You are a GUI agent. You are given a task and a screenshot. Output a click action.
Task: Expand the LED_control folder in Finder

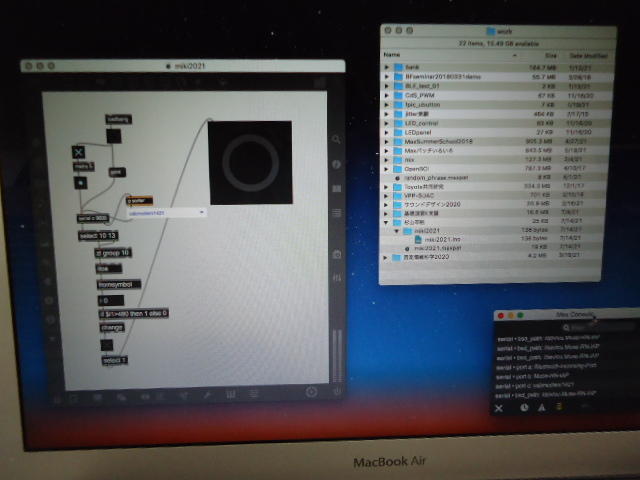click(x=387, y=123)
